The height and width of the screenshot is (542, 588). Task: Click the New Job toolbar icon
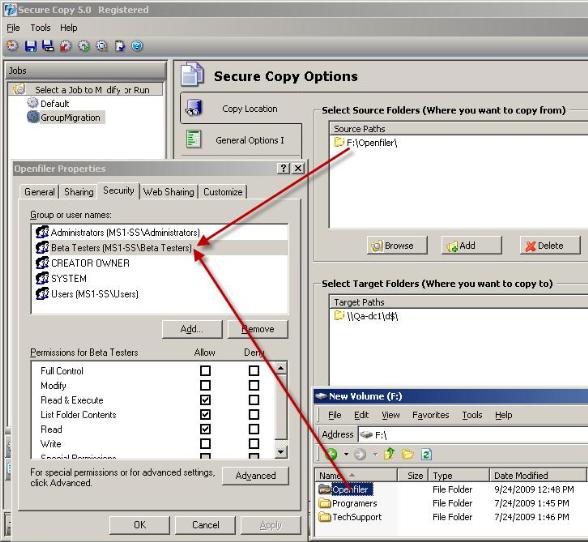pyautogui.click(x=12, y=46)
